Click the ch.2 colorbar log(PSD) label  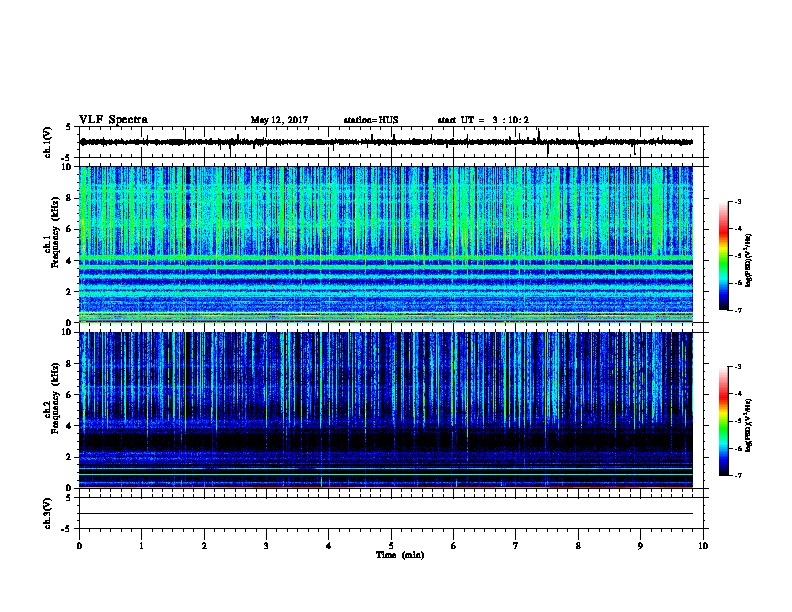(x=749, y=426)
